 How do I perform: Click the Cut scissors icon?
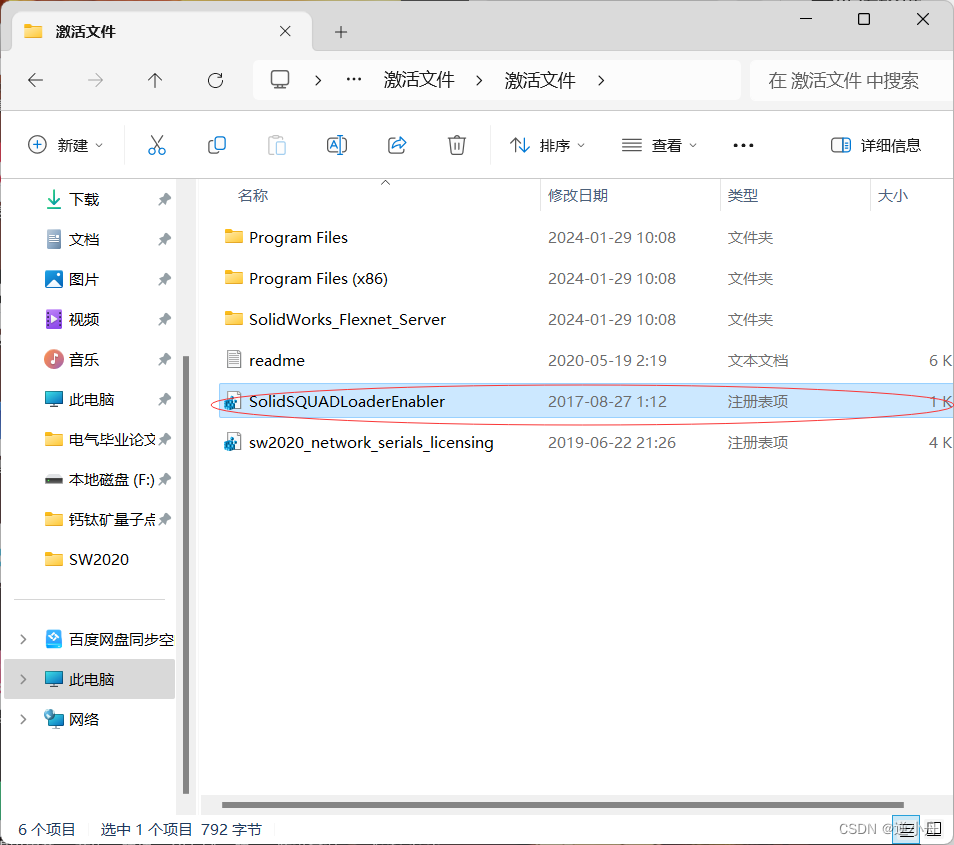(156, 145)
